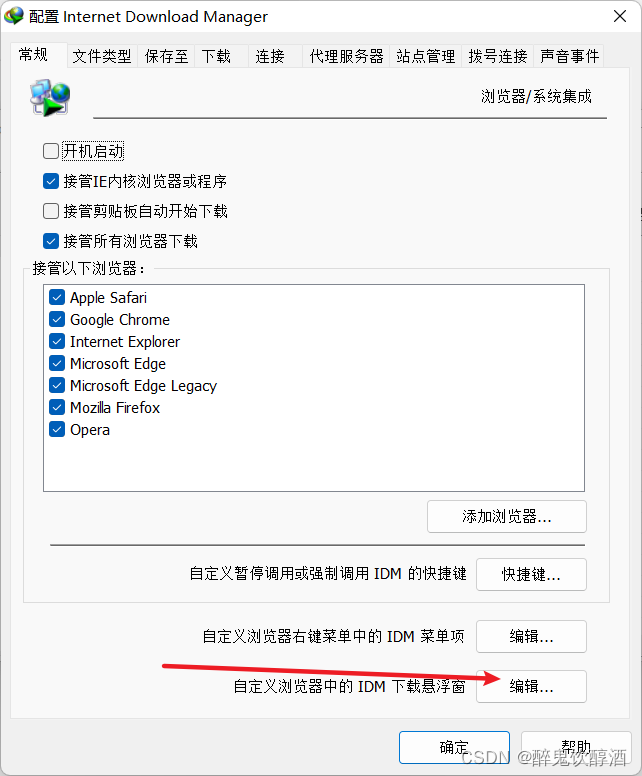Toggle Google Chrome browser checkbox
Image resolution: width=642 pixels, height=776 pixels.
57,320
